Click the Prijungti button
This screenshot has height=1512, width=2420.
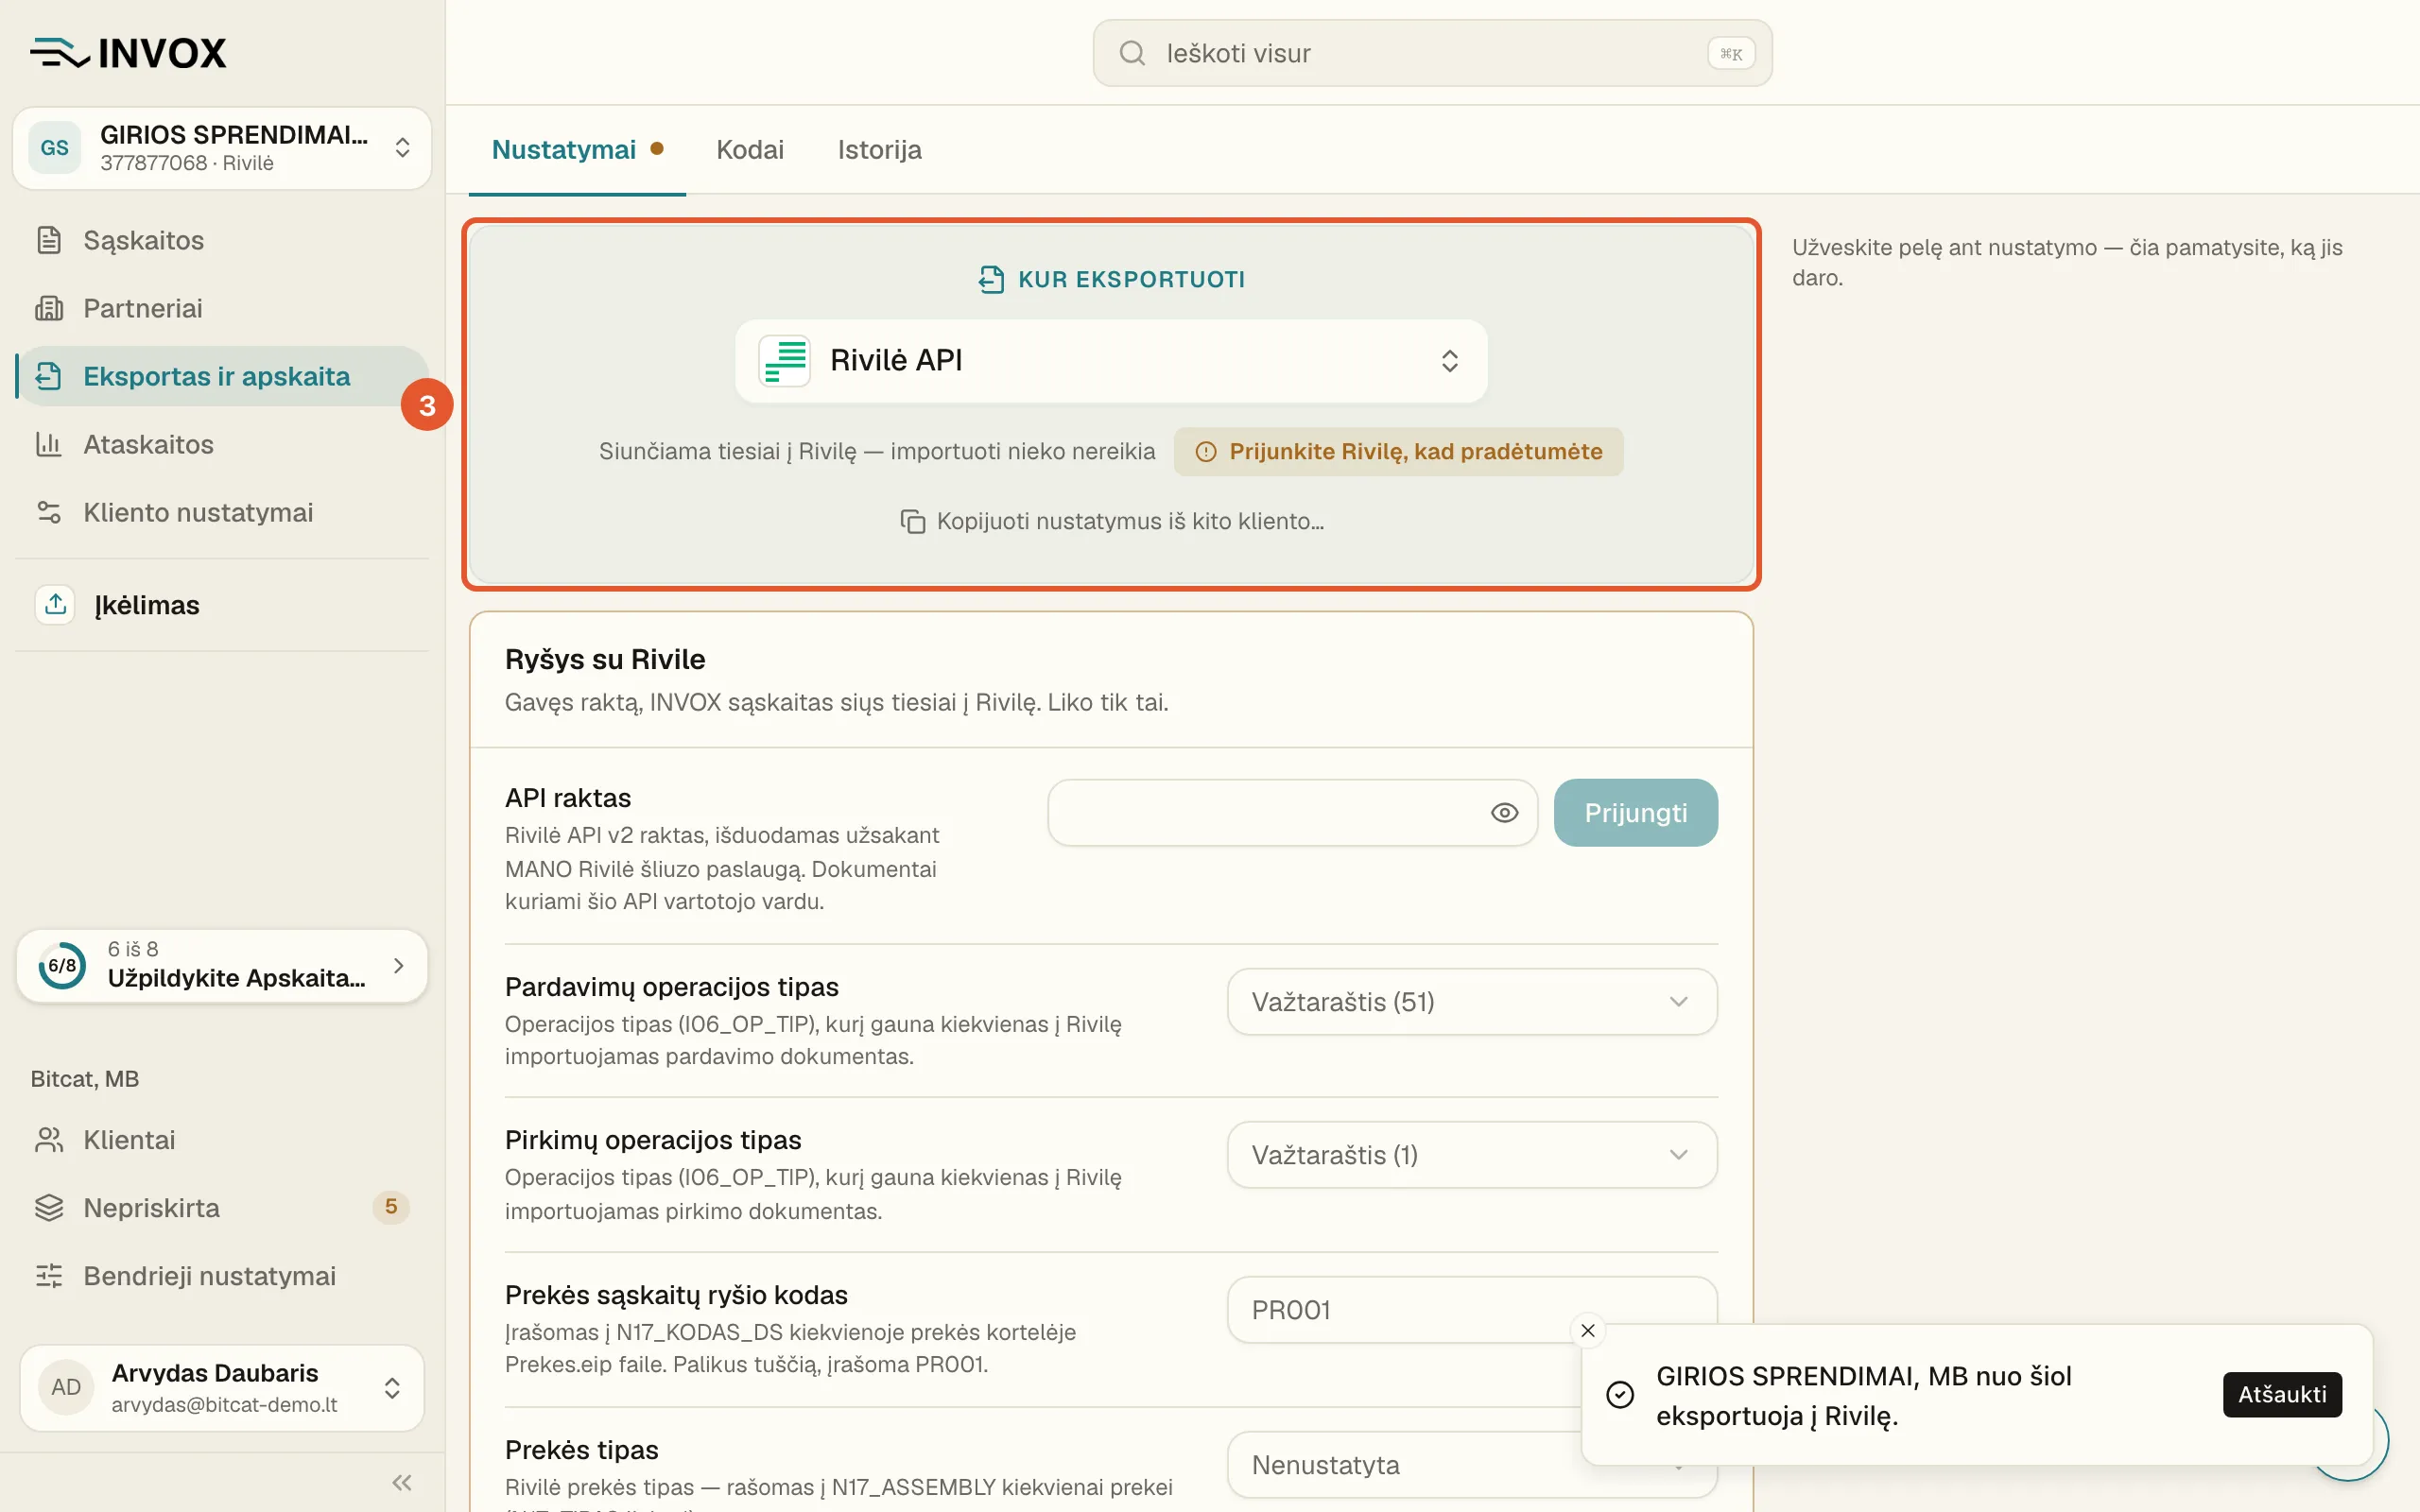pos(1636,813)
